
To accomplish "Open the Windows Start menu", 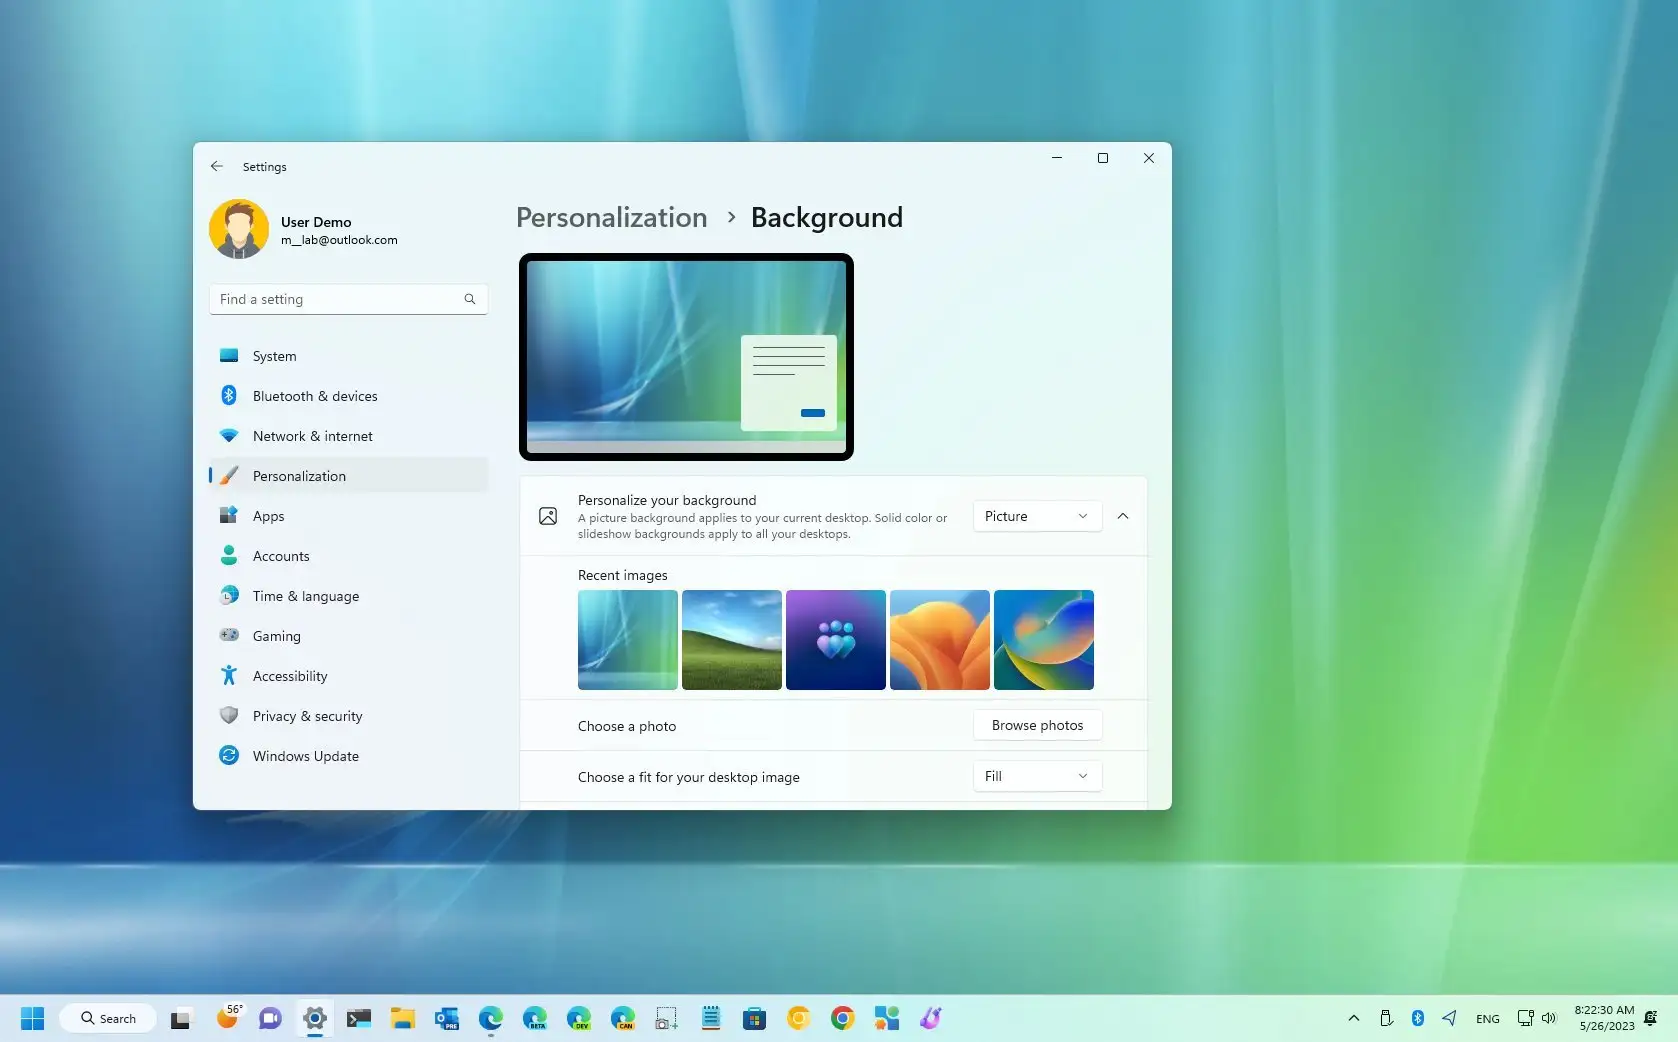I will point(32,1018).
